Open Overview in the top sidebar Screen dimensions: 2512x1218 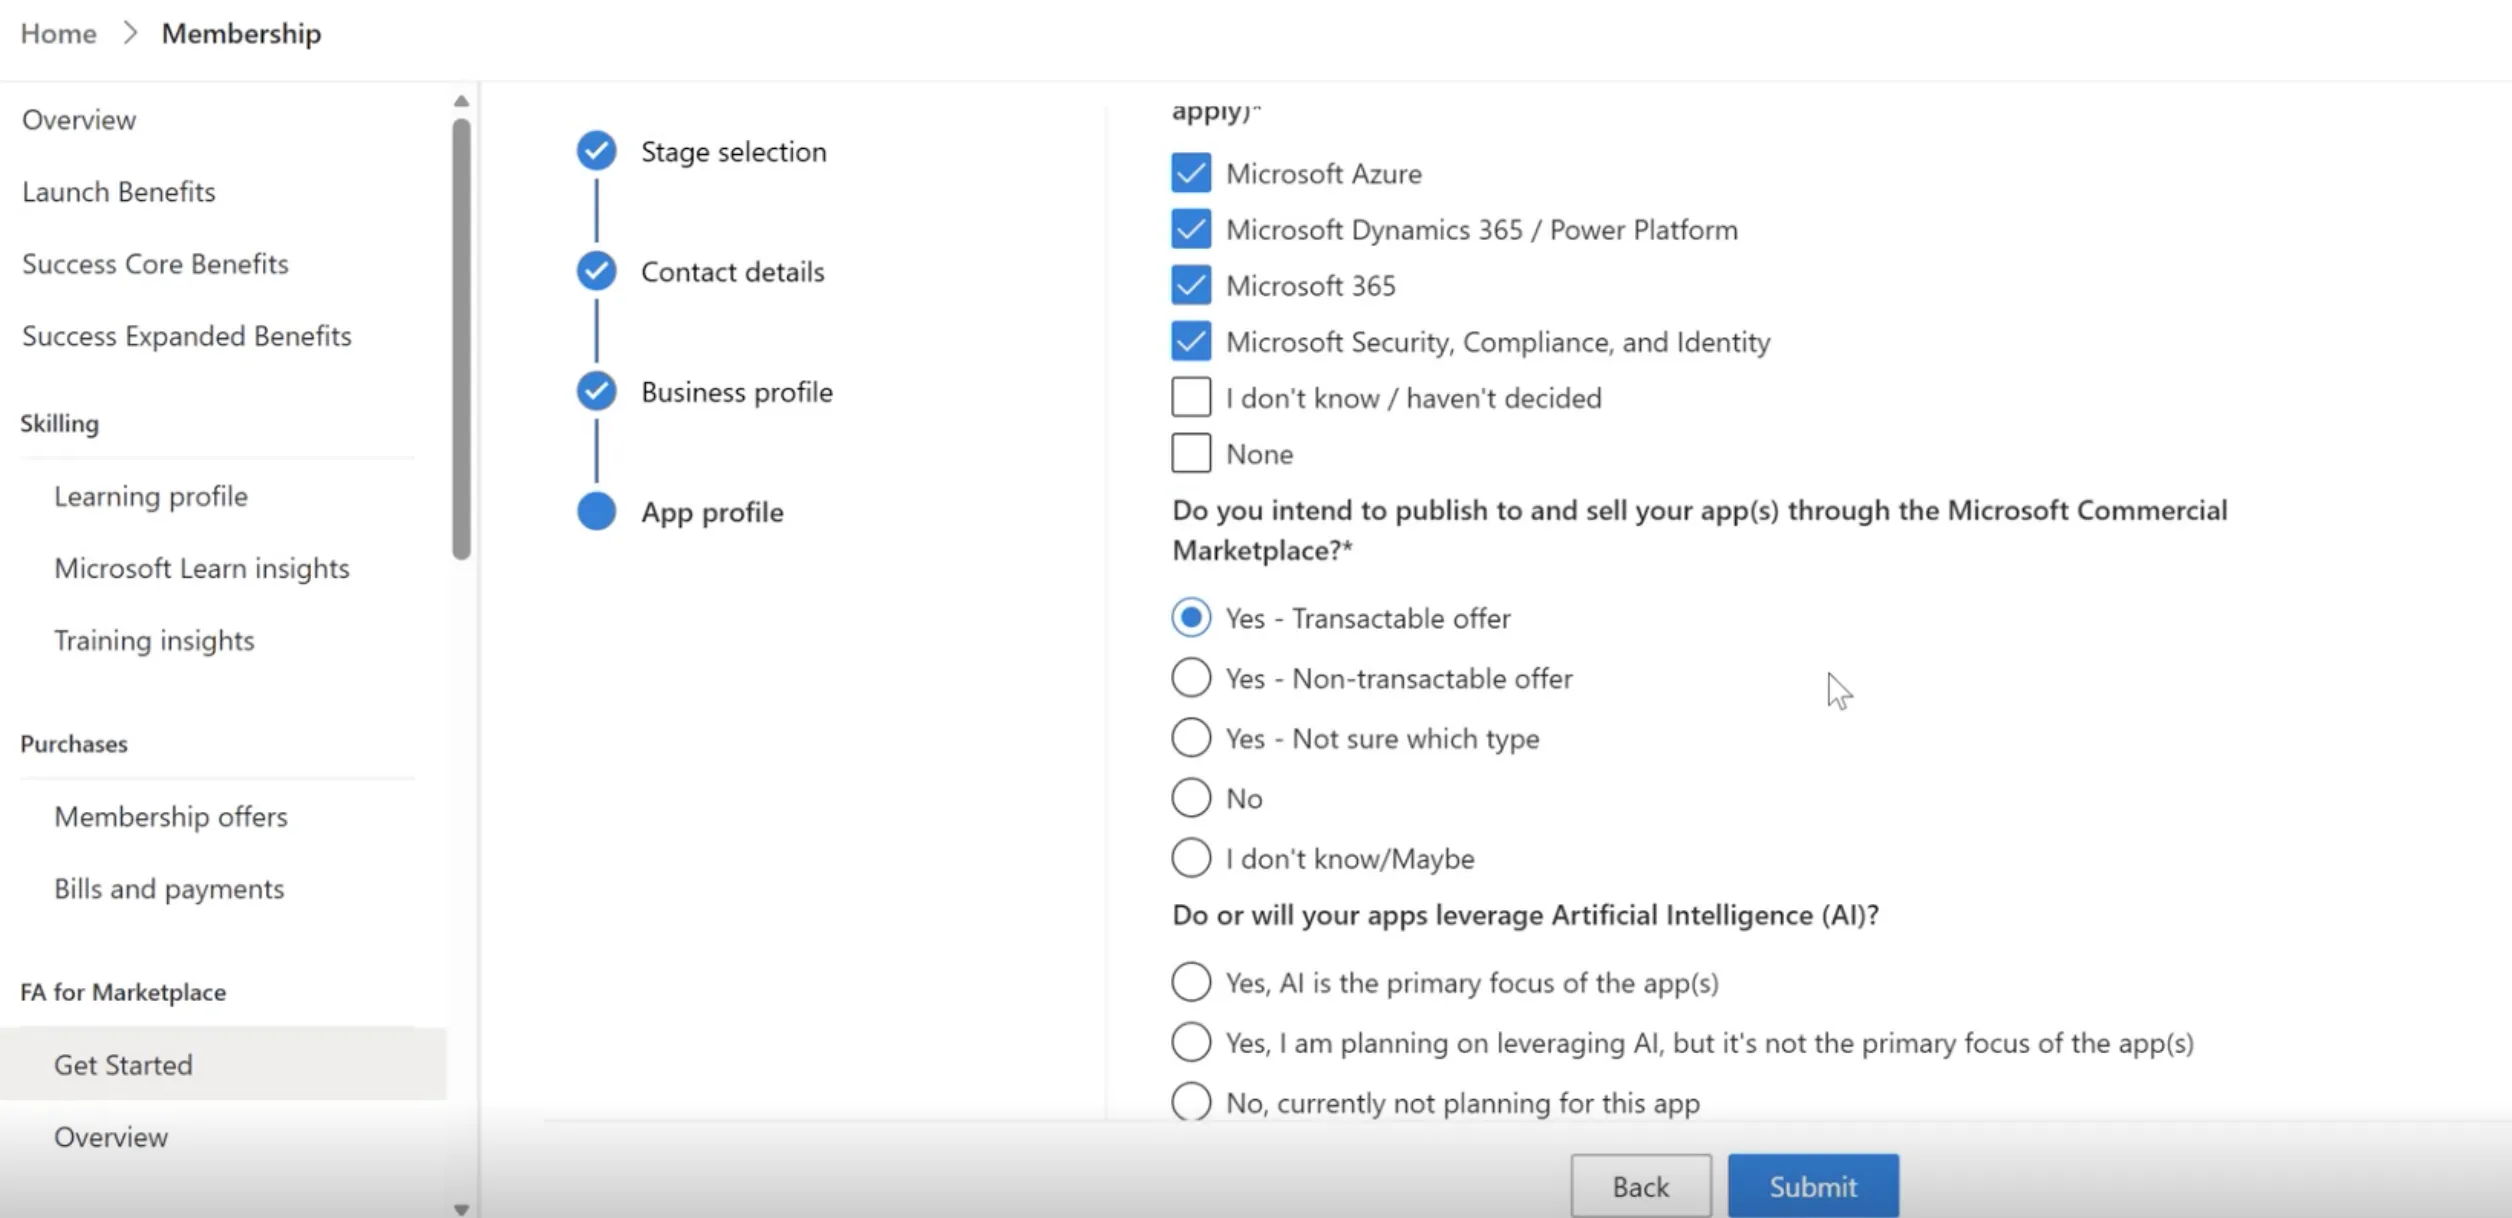(x=79, y=120)
